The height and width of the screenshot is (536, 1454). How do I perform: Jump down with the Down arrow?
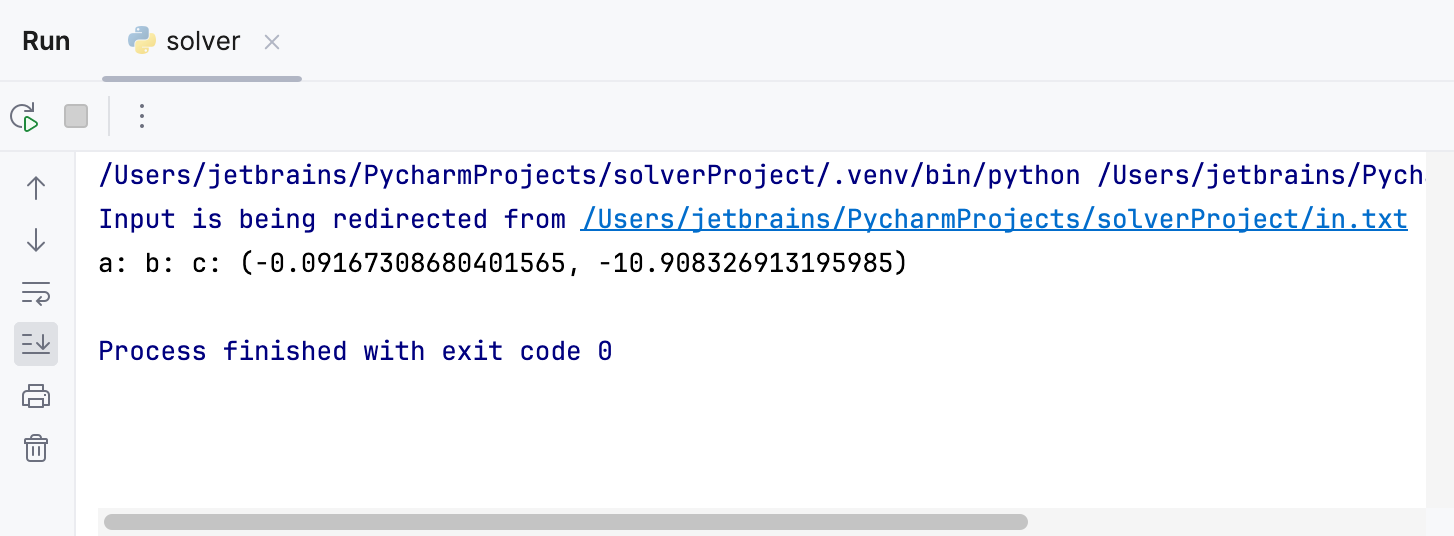[x=36, y=240]
